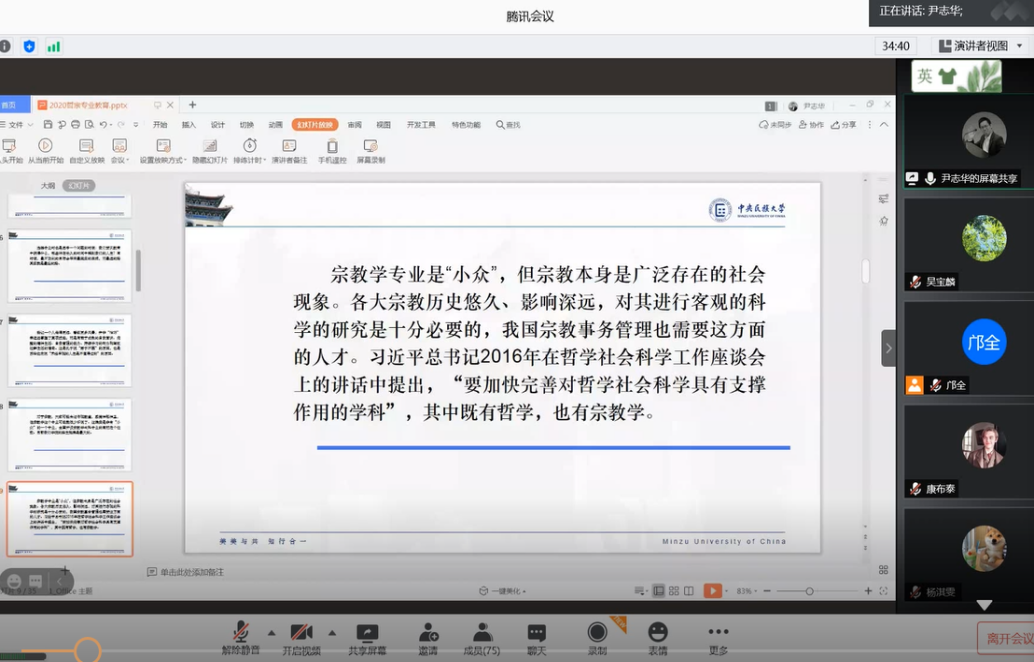
Task: Turn on camera with 开启视频 button
Action: (x=301, y=637)
